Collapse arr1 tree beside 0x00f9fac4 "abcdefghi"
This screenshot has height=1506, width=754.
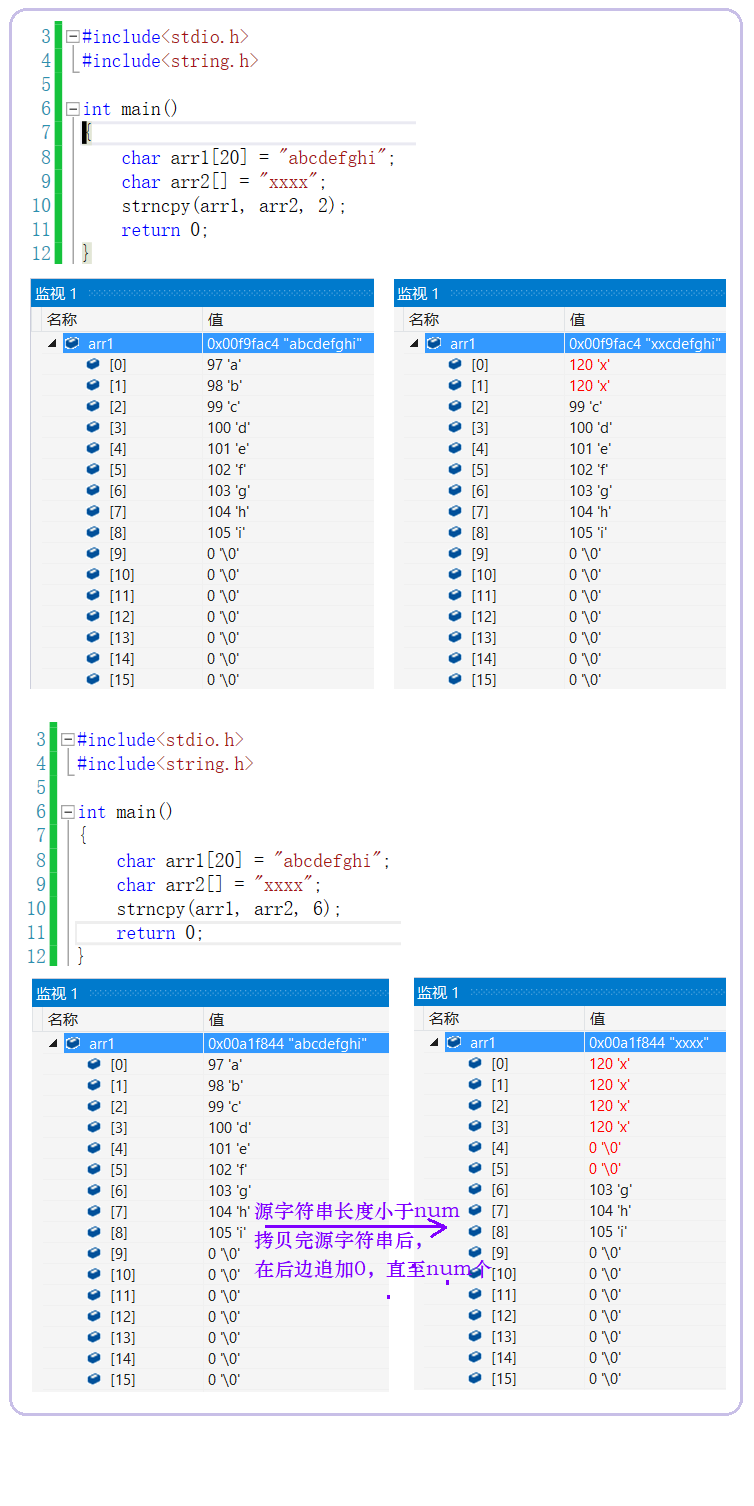52,344
